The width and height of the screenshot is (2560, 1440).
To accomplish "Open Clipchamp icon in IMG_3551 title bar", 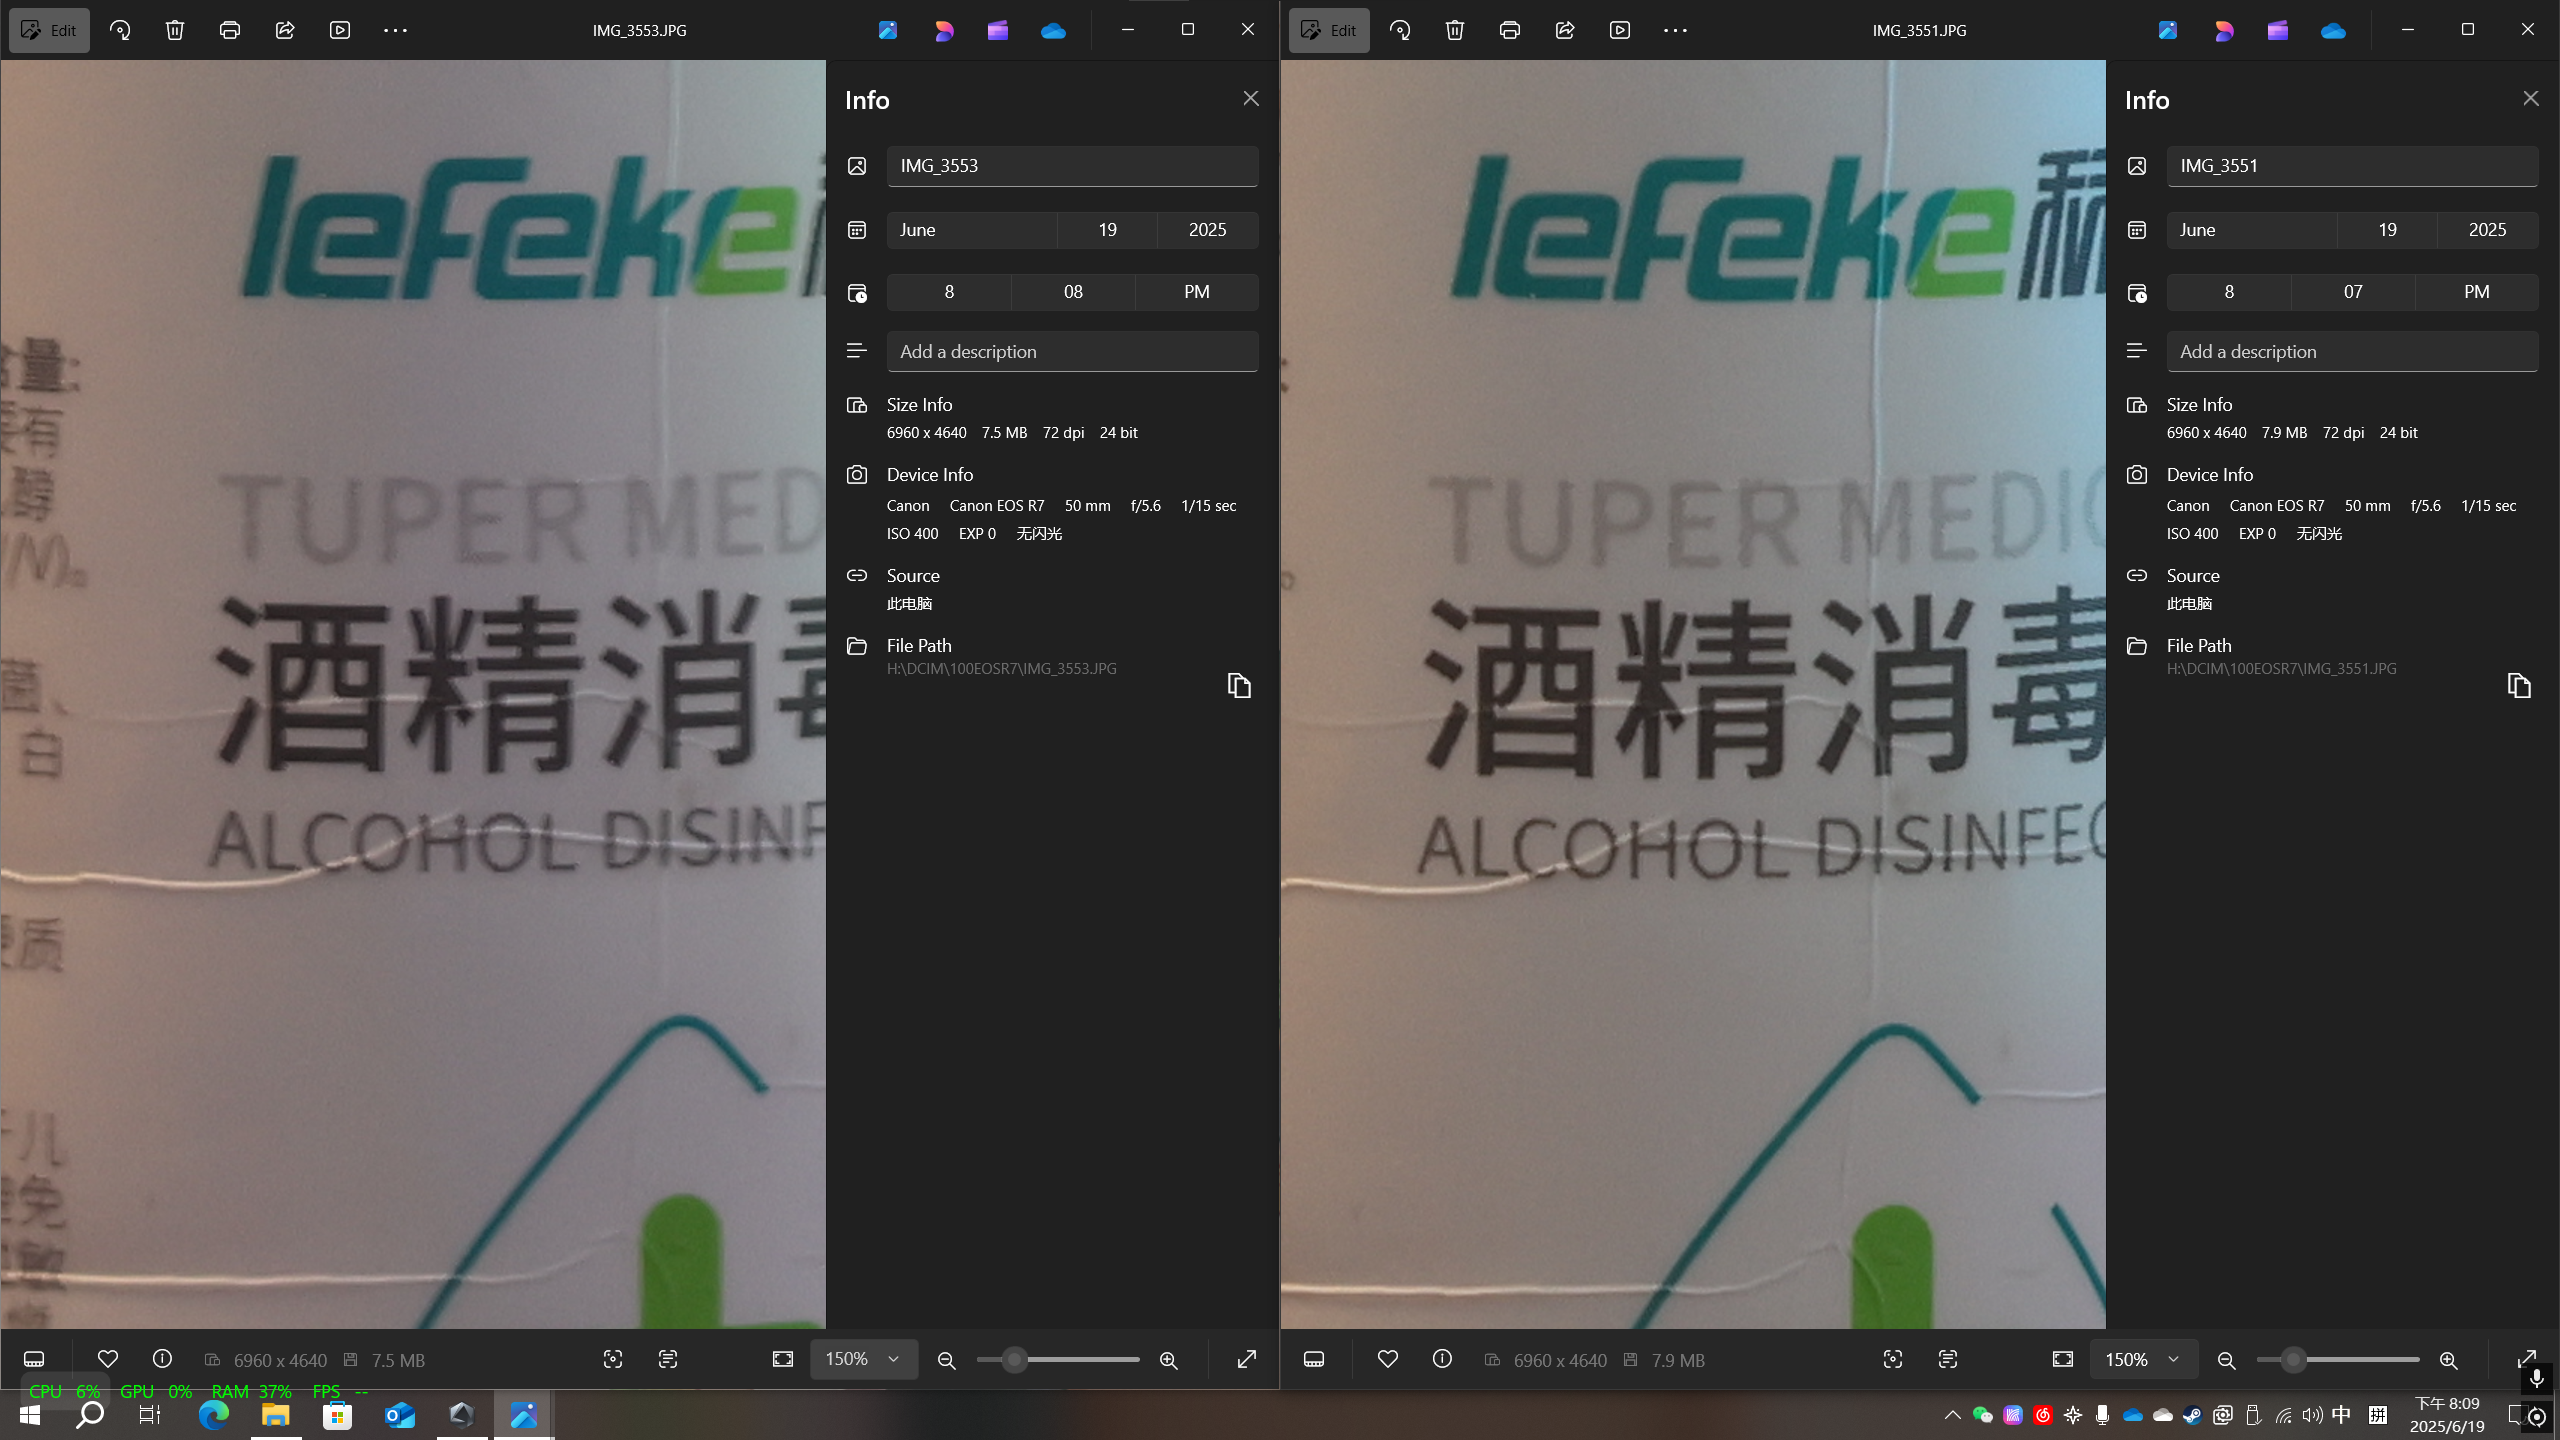I will pyautogui.click(x=2278, y=31).
